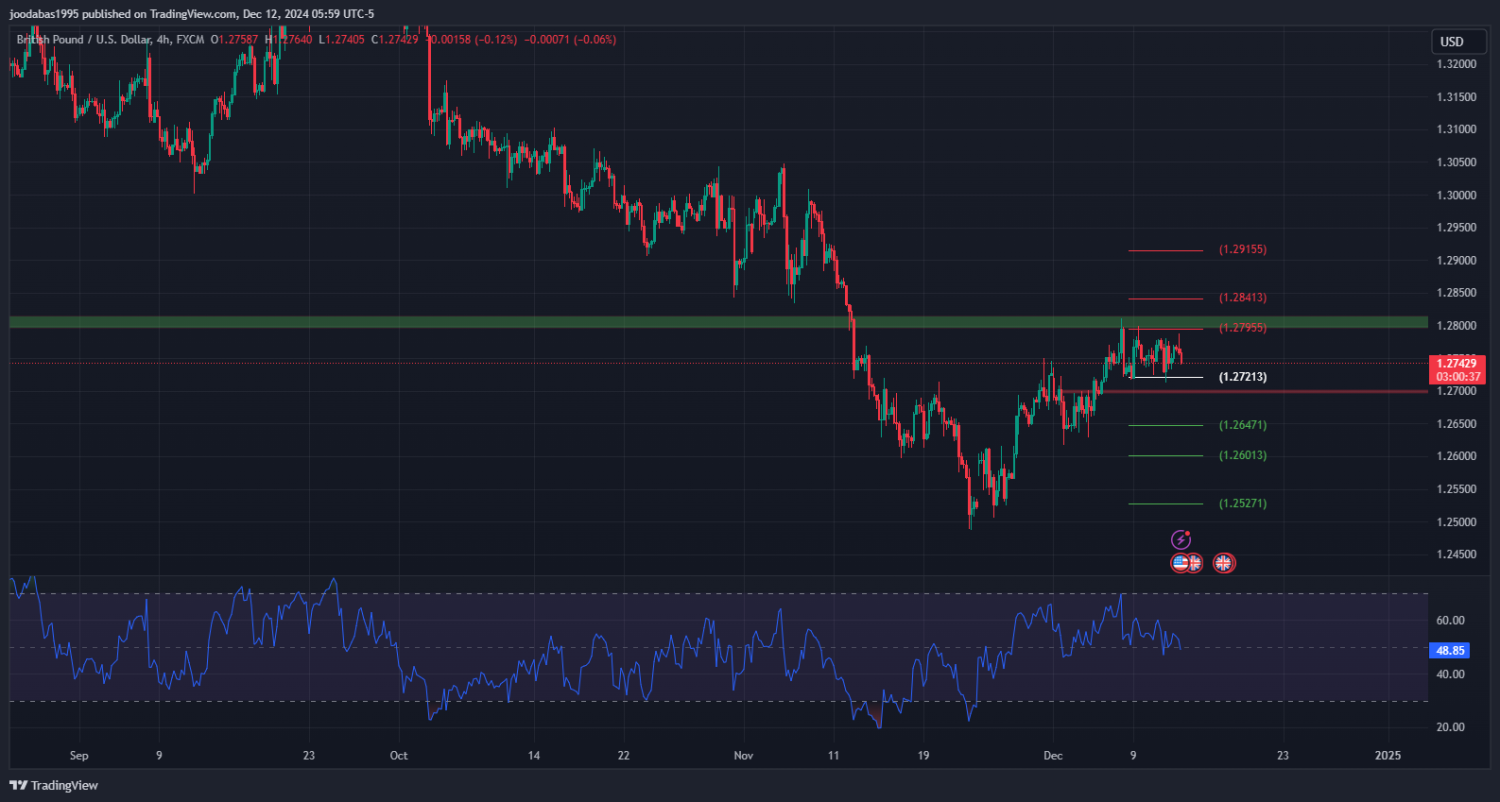Click the 2025 label on time axis
This screenshot has width=1500, height=802.
coord(1387,756)
